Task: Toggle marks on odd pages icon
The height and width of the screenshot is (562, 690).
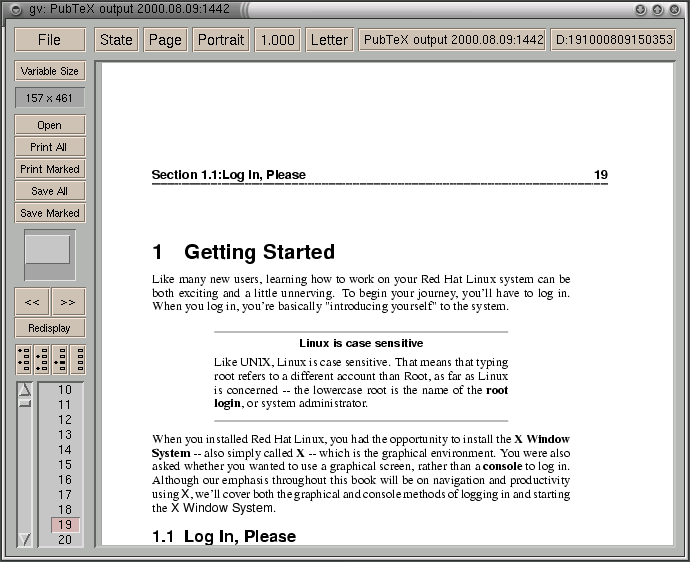Action: (x=24, y=360)
